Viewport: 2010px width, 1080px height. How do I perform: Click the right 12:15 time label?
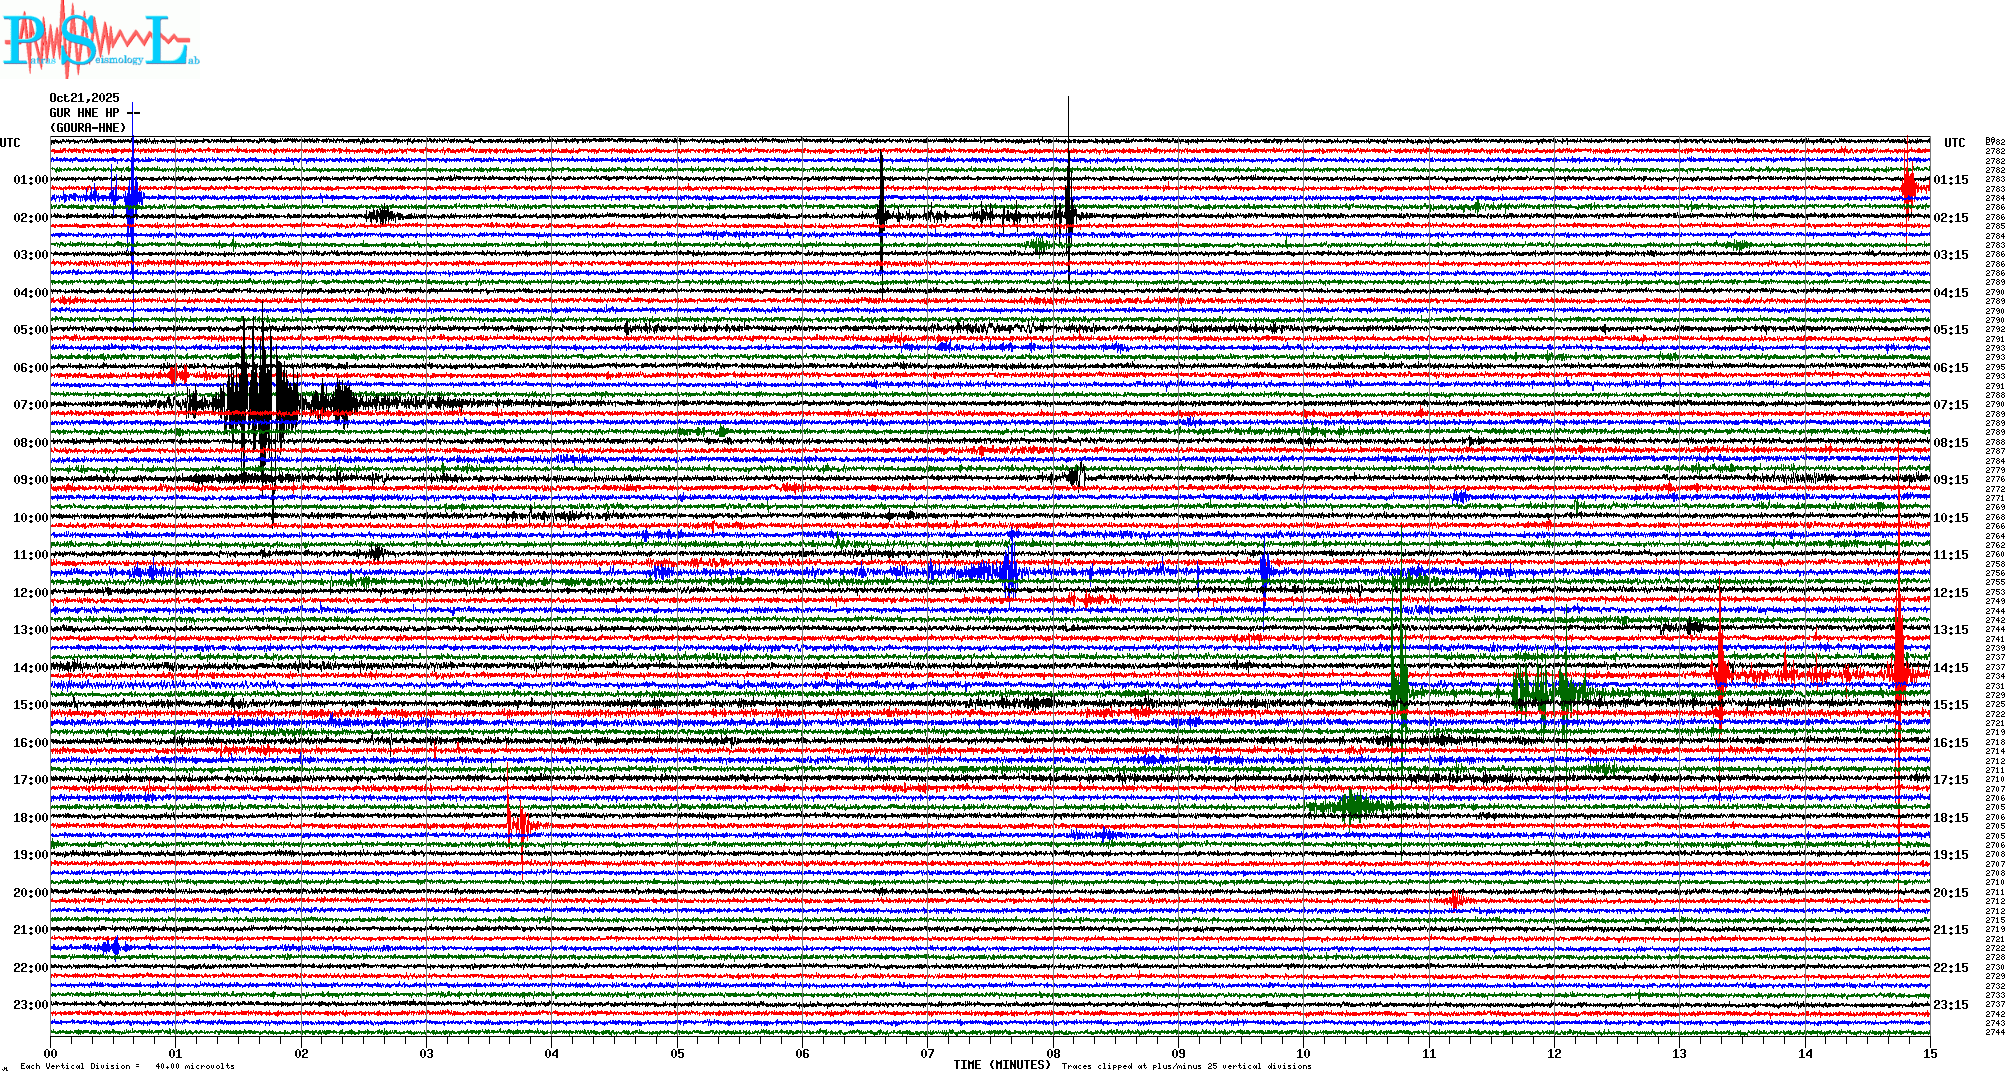pyautogui.click(x=1950, y=593)
